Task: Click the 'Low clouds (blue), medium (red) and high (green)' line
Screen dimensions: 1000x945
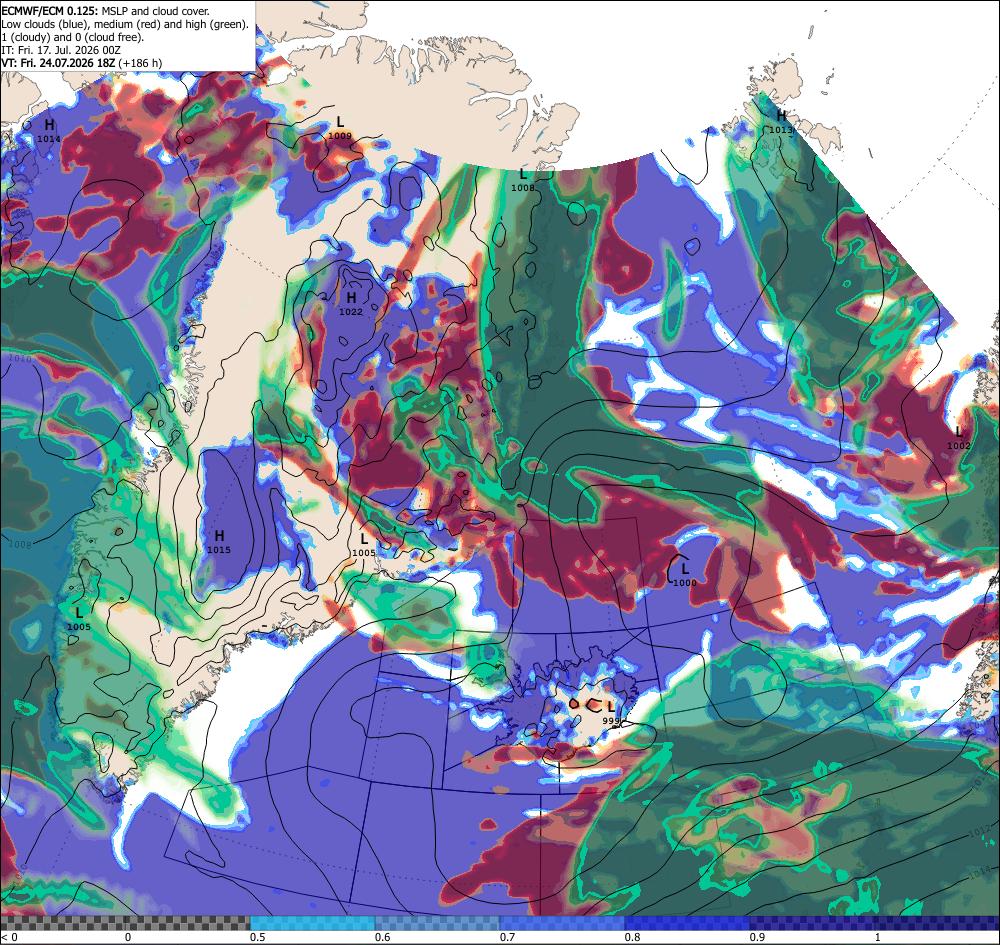Action: point(125,24)
